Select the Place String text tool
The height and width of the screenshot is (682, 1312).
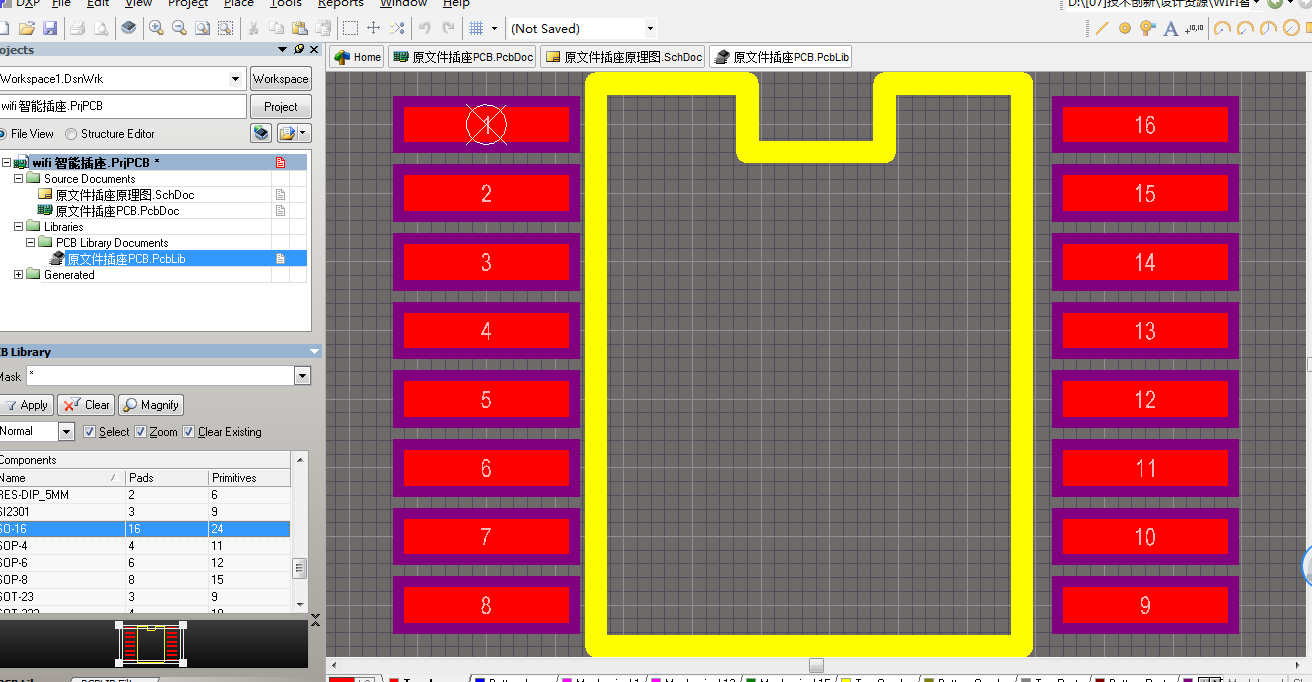click(x=1171, y=28)
